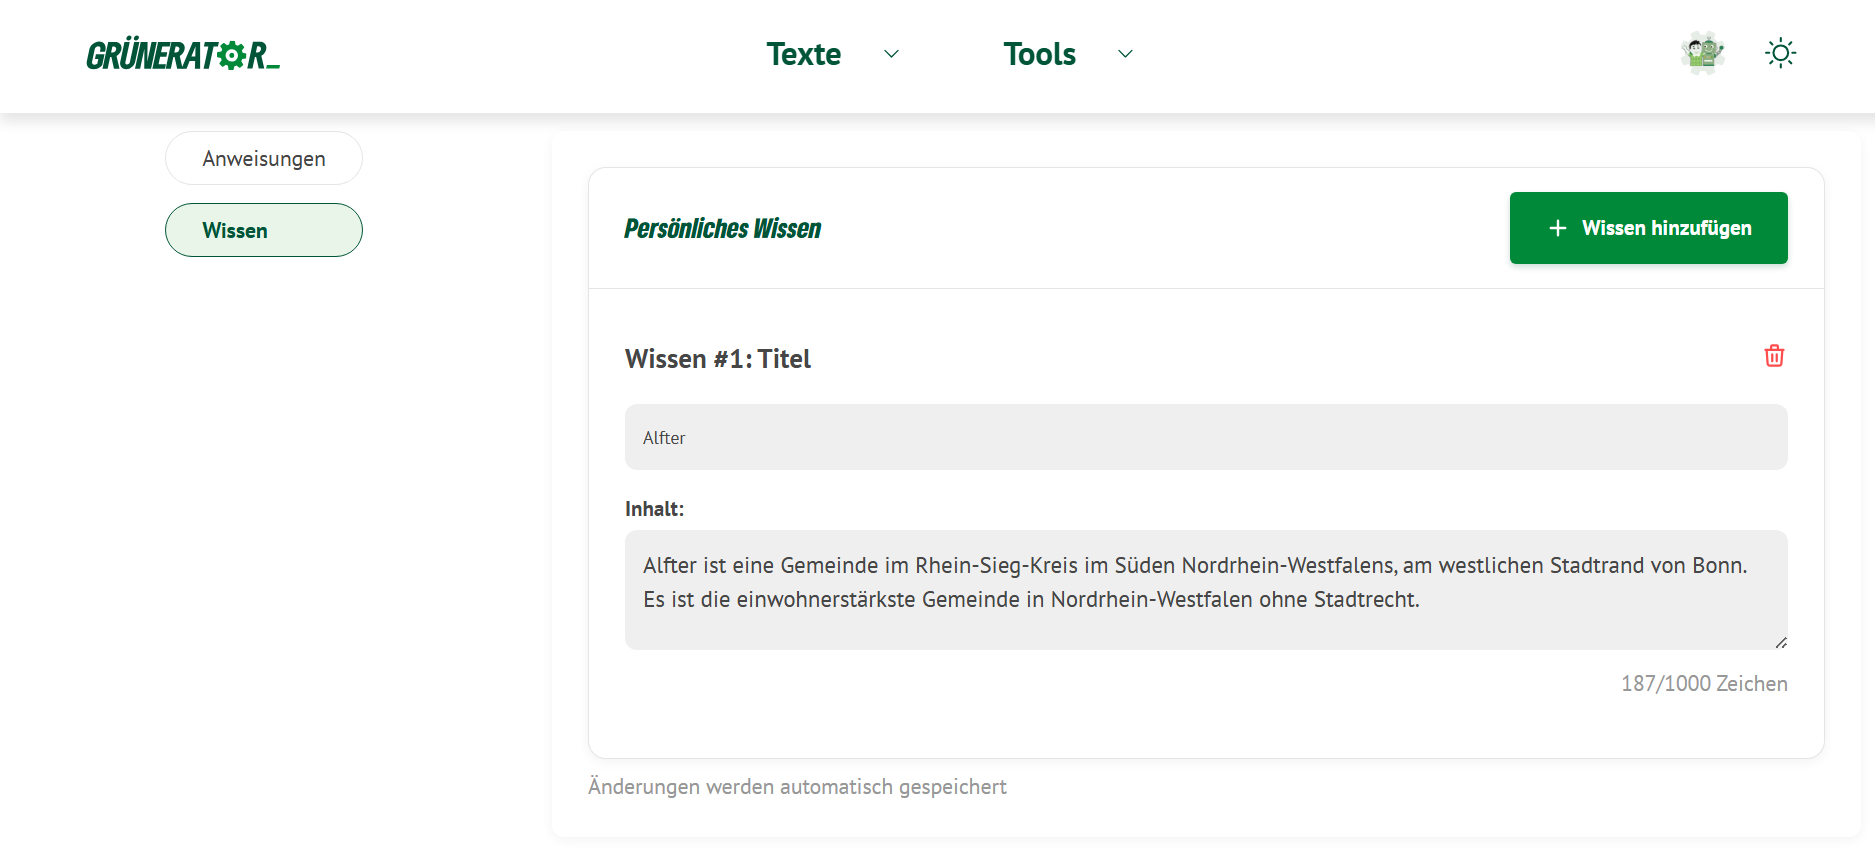Switch to the Anweisungen tab
This screenshot has height=852, width=1875.
pos(263,158)
